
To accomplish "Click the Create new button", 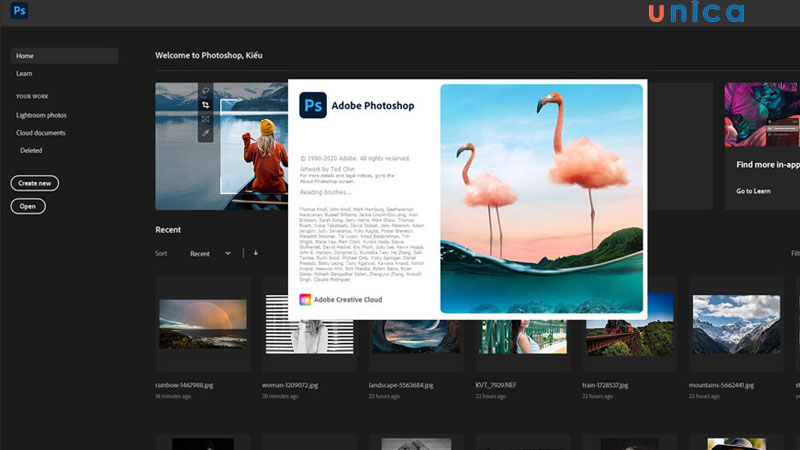I will tap(35, 183).
